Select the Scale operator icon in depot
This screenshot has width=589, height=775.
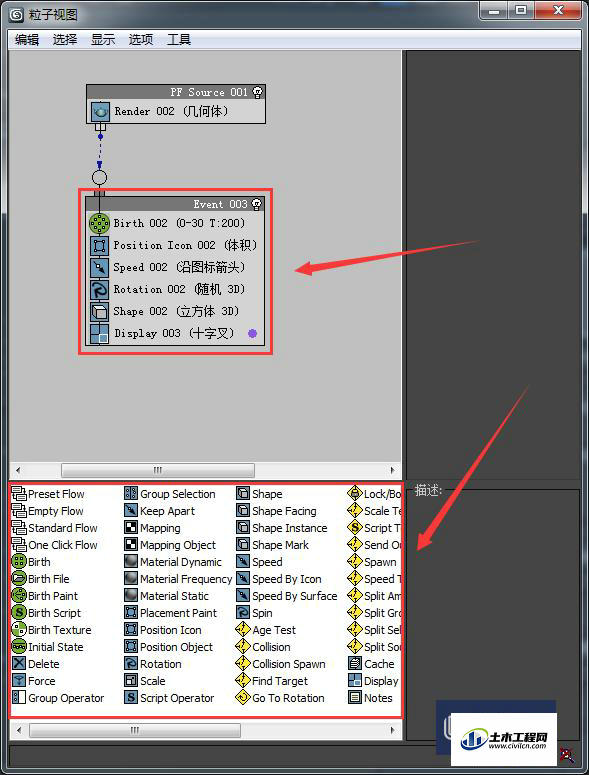(x=131, y=681)
